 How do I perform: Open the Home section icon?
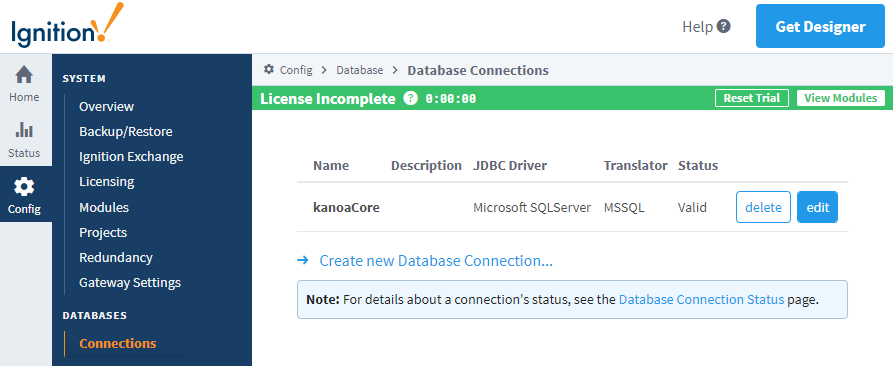coord(24,75)
